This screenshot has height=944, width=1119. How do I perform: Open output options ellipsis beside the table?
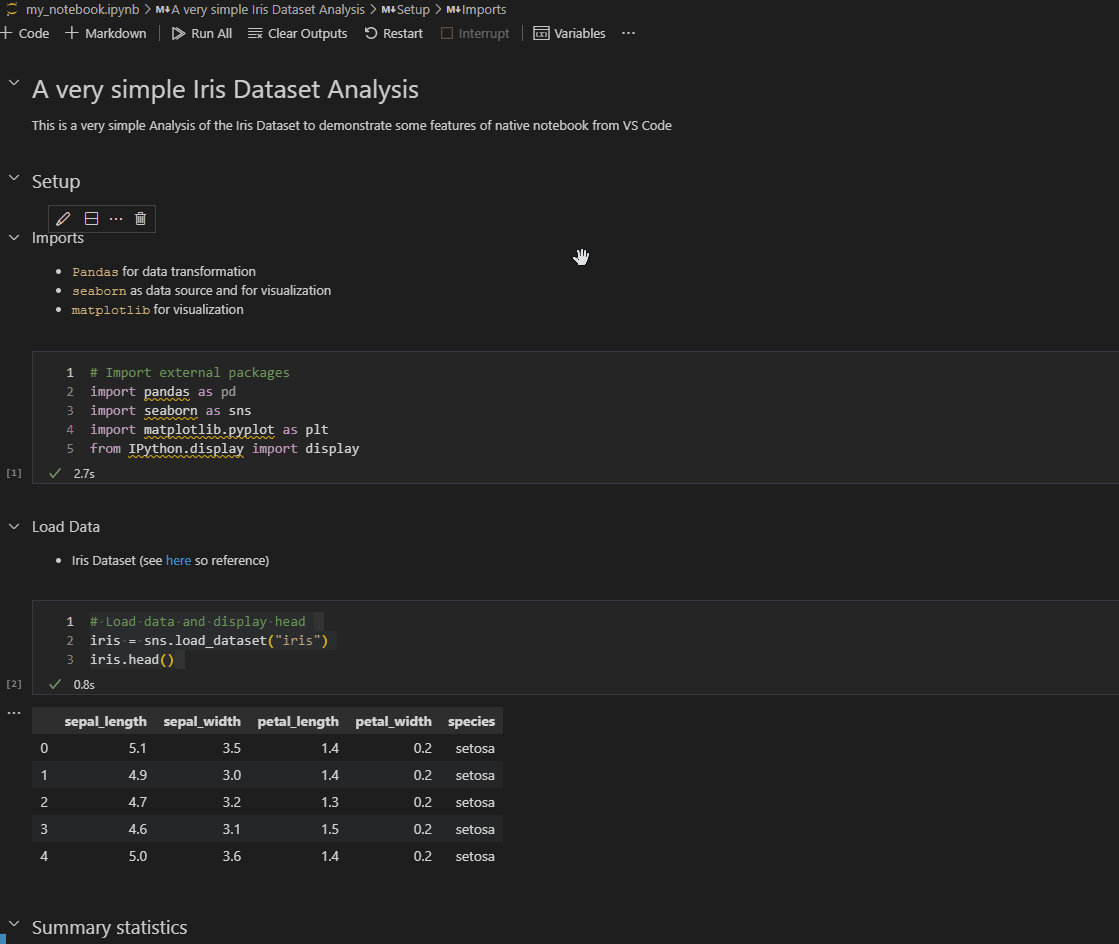tap(14, 713)
